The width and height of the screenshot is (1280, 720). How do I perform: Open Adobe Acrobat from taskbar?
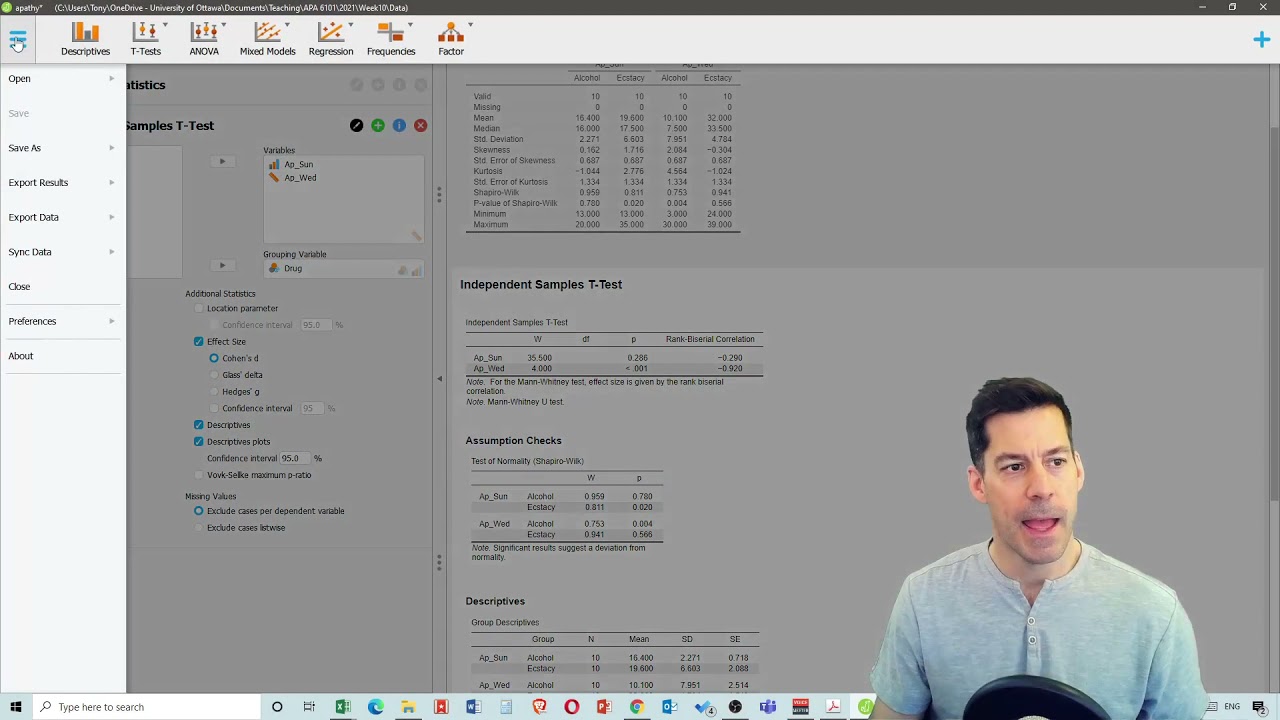click(x=833, y=707)
